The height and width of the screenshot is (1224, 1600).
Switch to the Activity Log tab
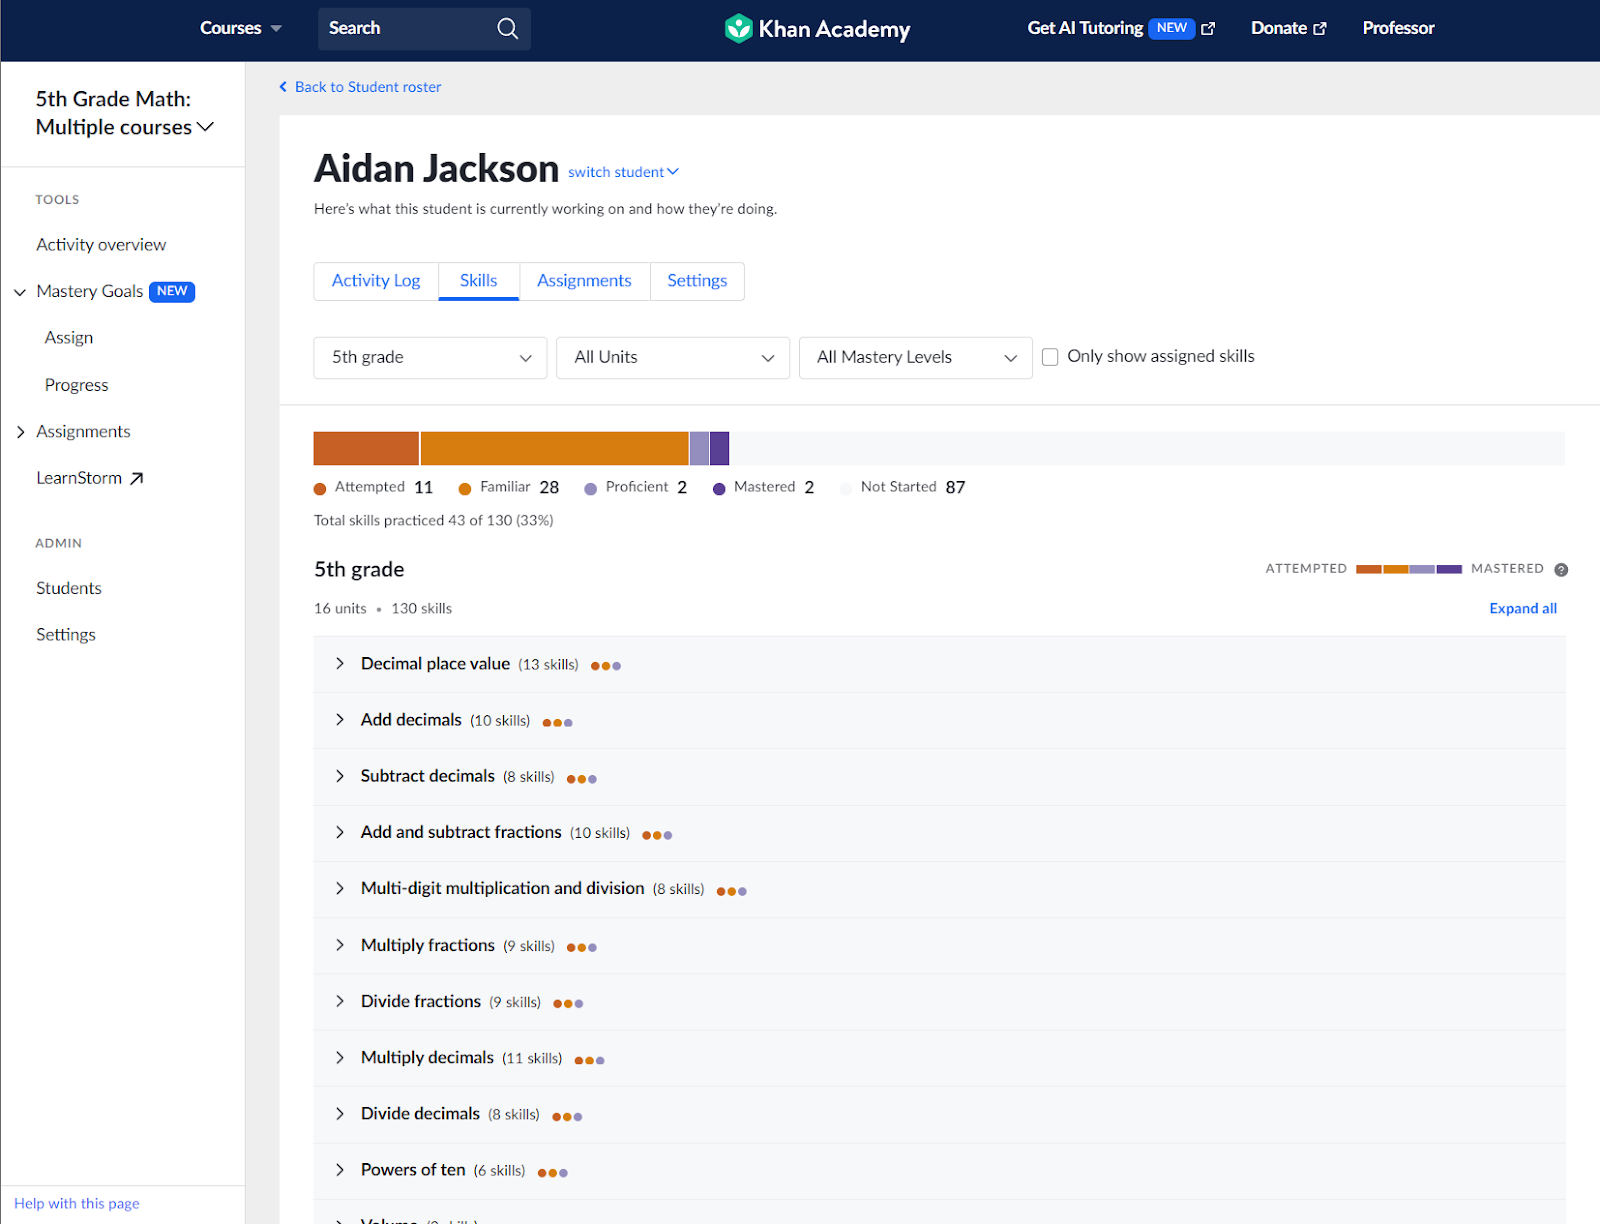tap(376, 281)
